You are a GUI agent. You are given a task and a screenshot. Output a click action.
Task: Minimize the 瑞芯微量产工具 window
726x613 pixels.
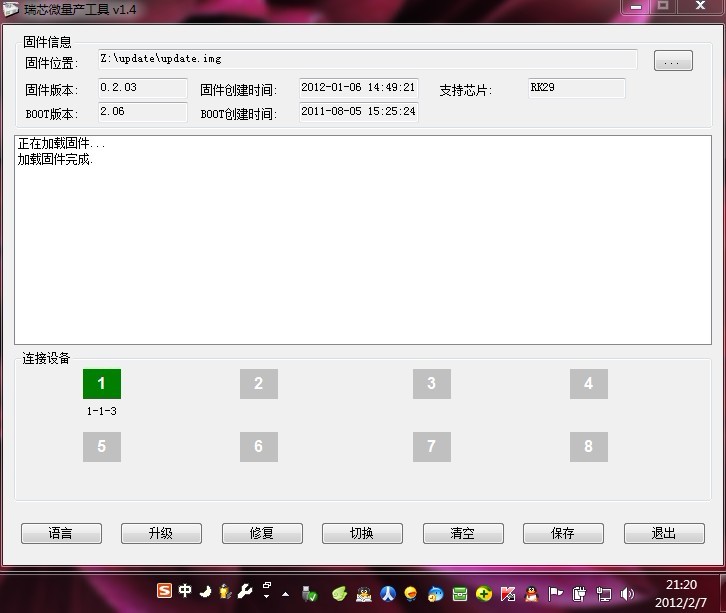pyautogui.click(x=636, y=6)
